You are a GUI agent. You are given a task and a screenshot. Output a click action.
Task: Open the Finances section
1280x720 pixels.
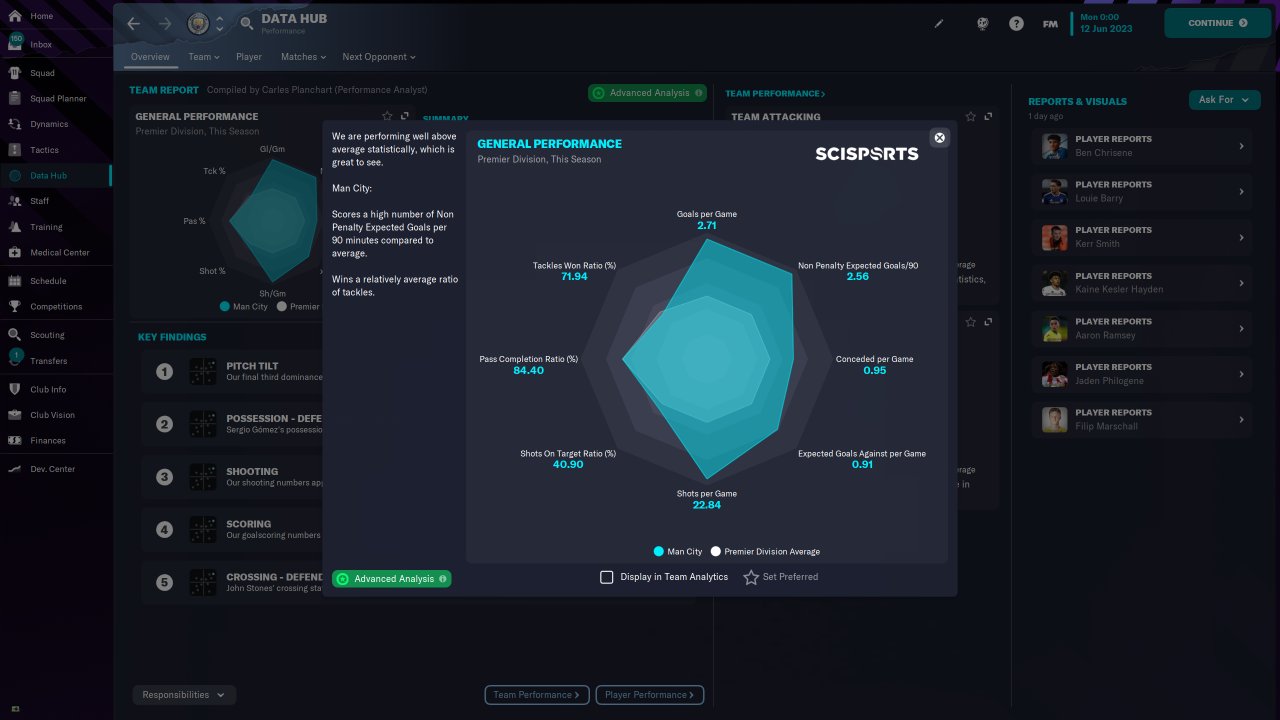56,441
